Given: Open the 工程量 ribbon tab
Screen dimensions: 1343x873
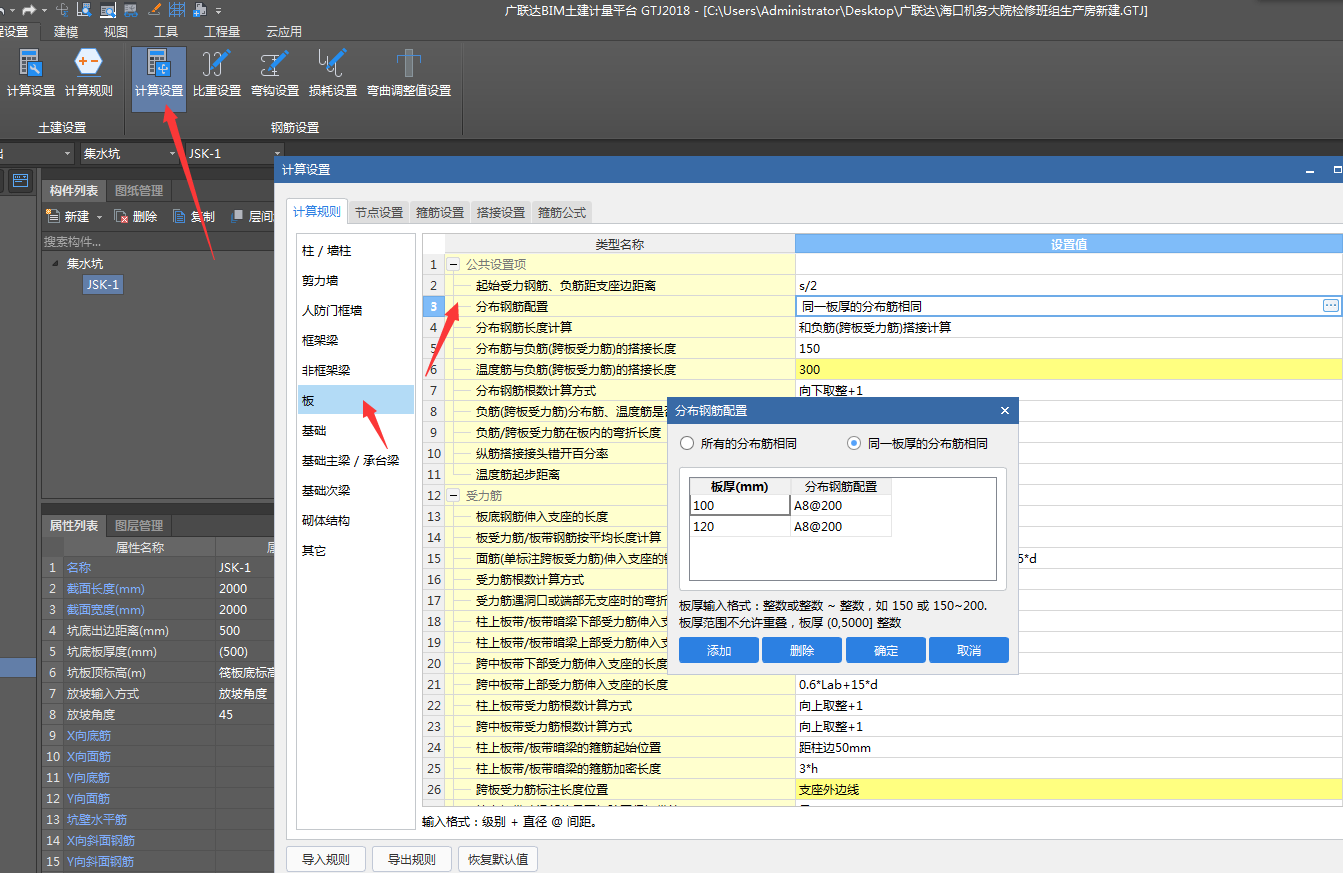Looking at the screenshot, I should click(222, 31).
